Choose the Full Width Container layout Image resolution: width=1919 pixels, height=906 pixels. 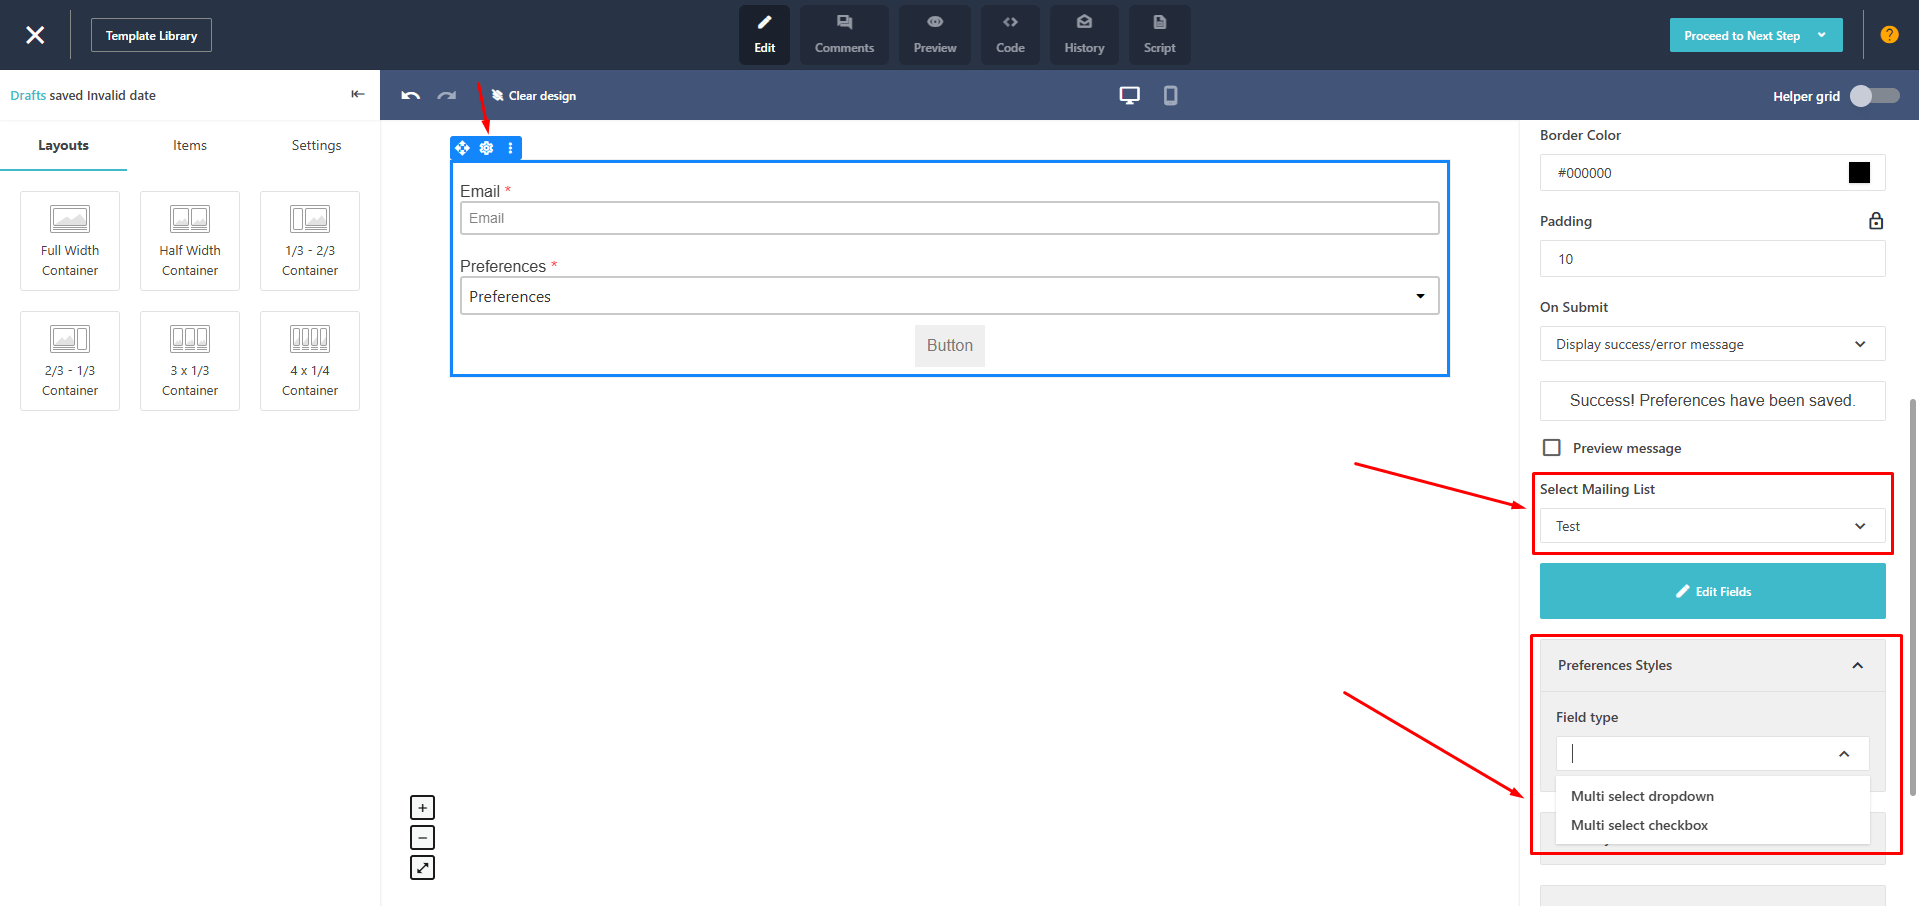coord(70,241)
